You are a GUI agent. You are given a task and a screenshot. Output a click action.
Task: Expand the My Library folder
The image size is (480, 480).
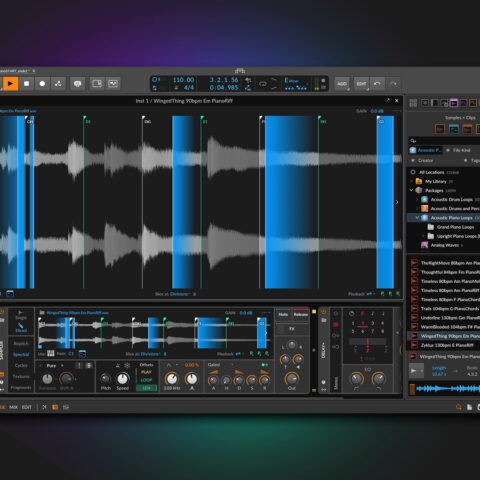click(x=412, y=181)
